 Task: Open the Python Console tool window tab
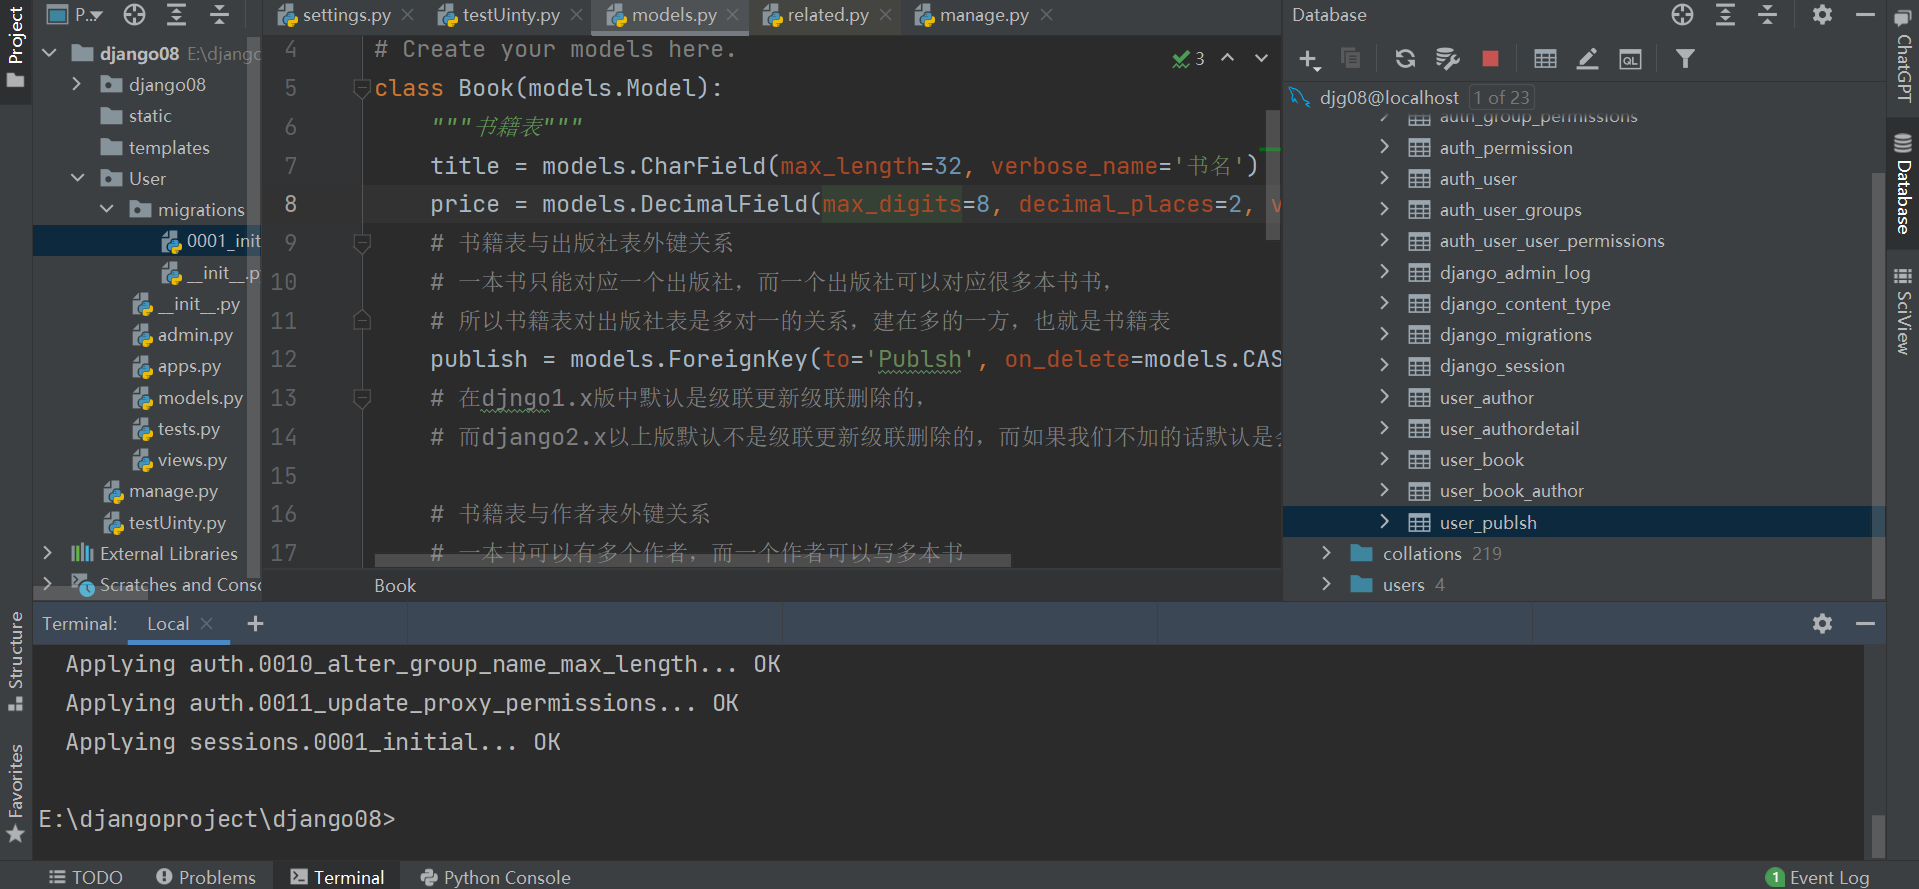496,877
